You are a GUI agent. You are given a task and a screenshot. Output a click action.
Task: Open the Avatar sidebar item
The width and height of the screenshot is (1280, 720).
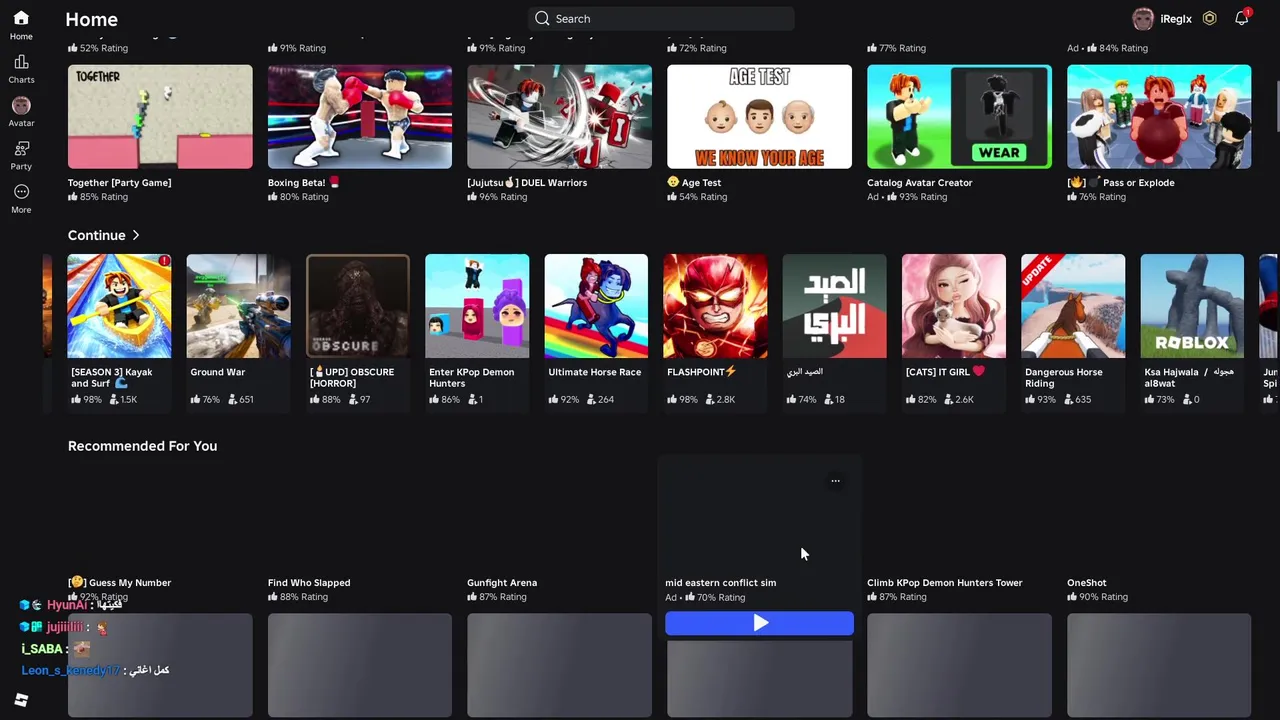pyautogui.click(x=21, y=106)
